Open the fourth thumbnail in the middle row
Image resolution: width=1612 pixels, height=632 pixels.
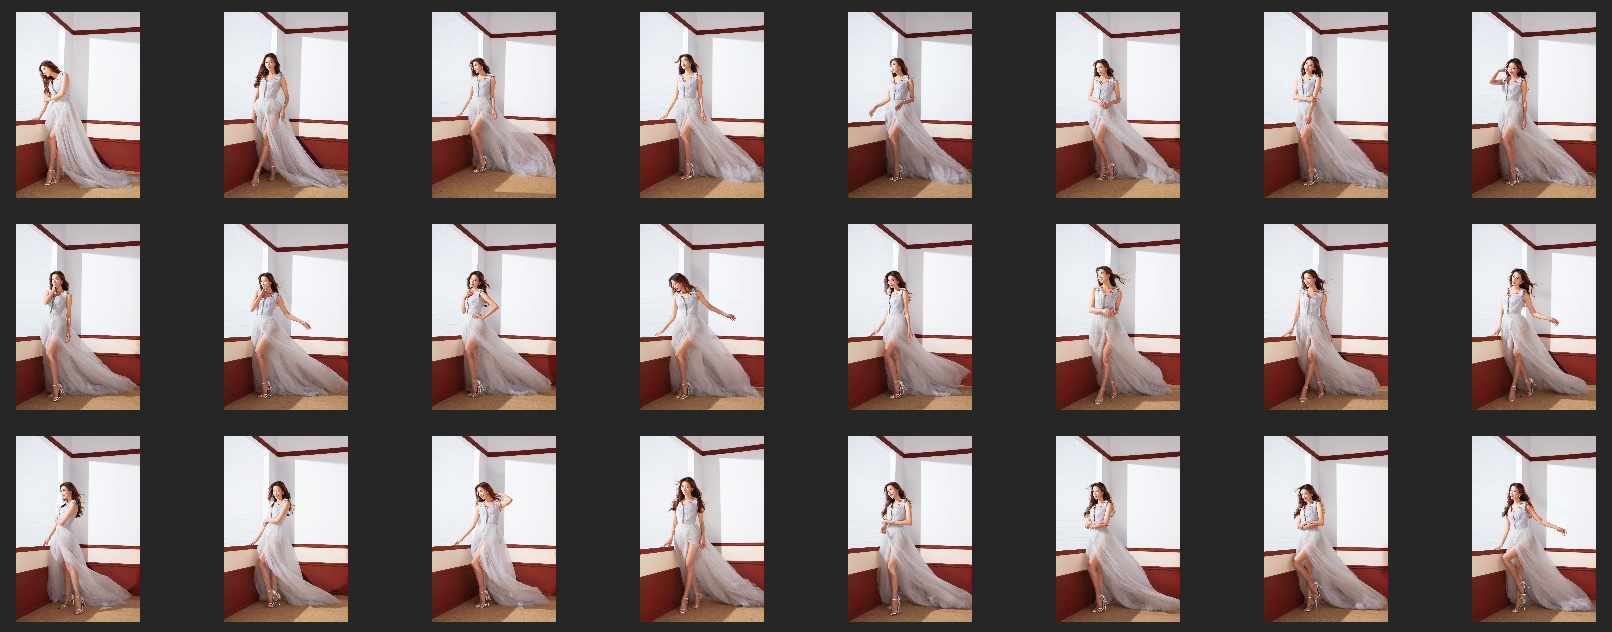(x=702, y=317)
